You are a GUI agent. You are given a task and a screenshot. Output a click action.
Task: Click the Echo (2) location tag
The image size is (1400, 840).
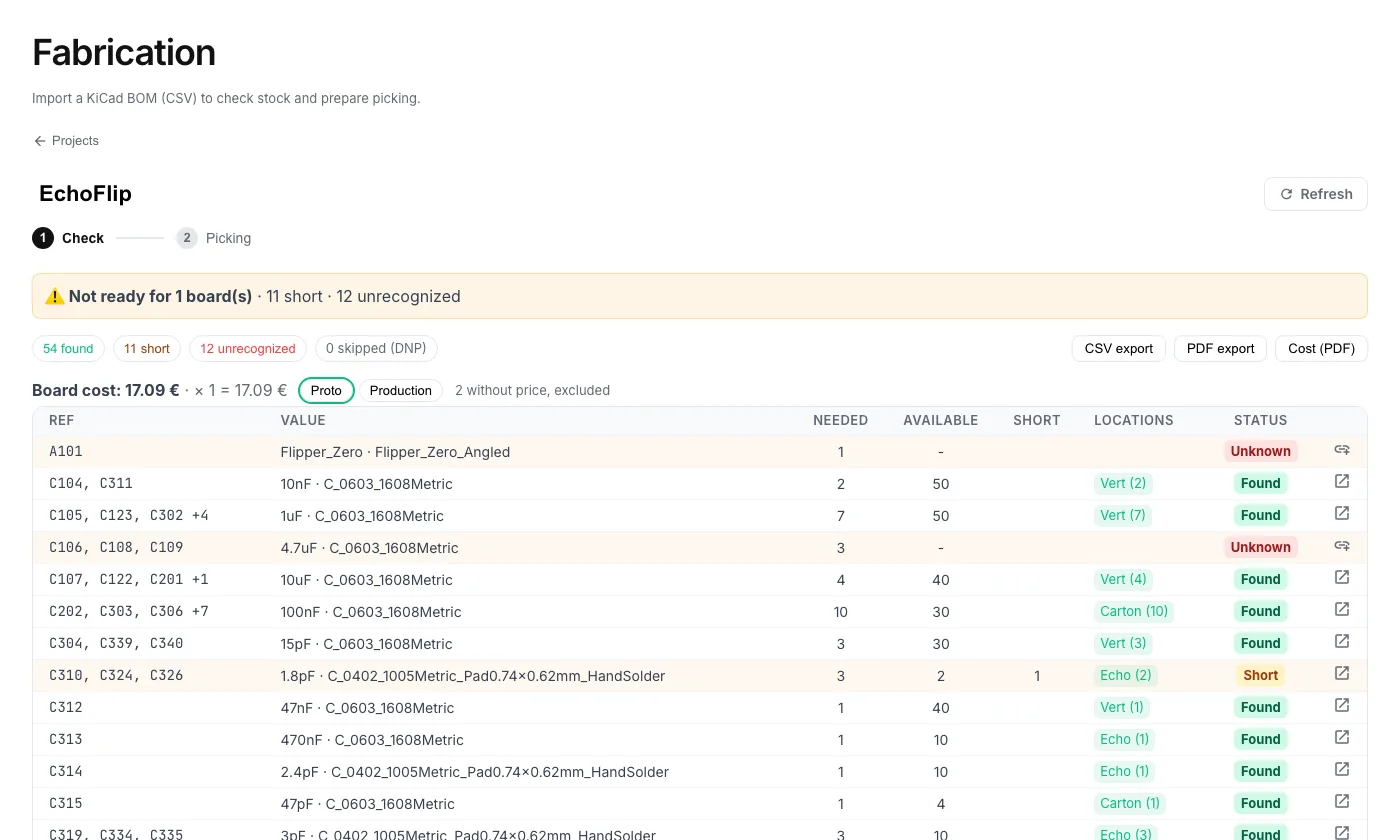pyautogui.click(x=1126, y=675)
